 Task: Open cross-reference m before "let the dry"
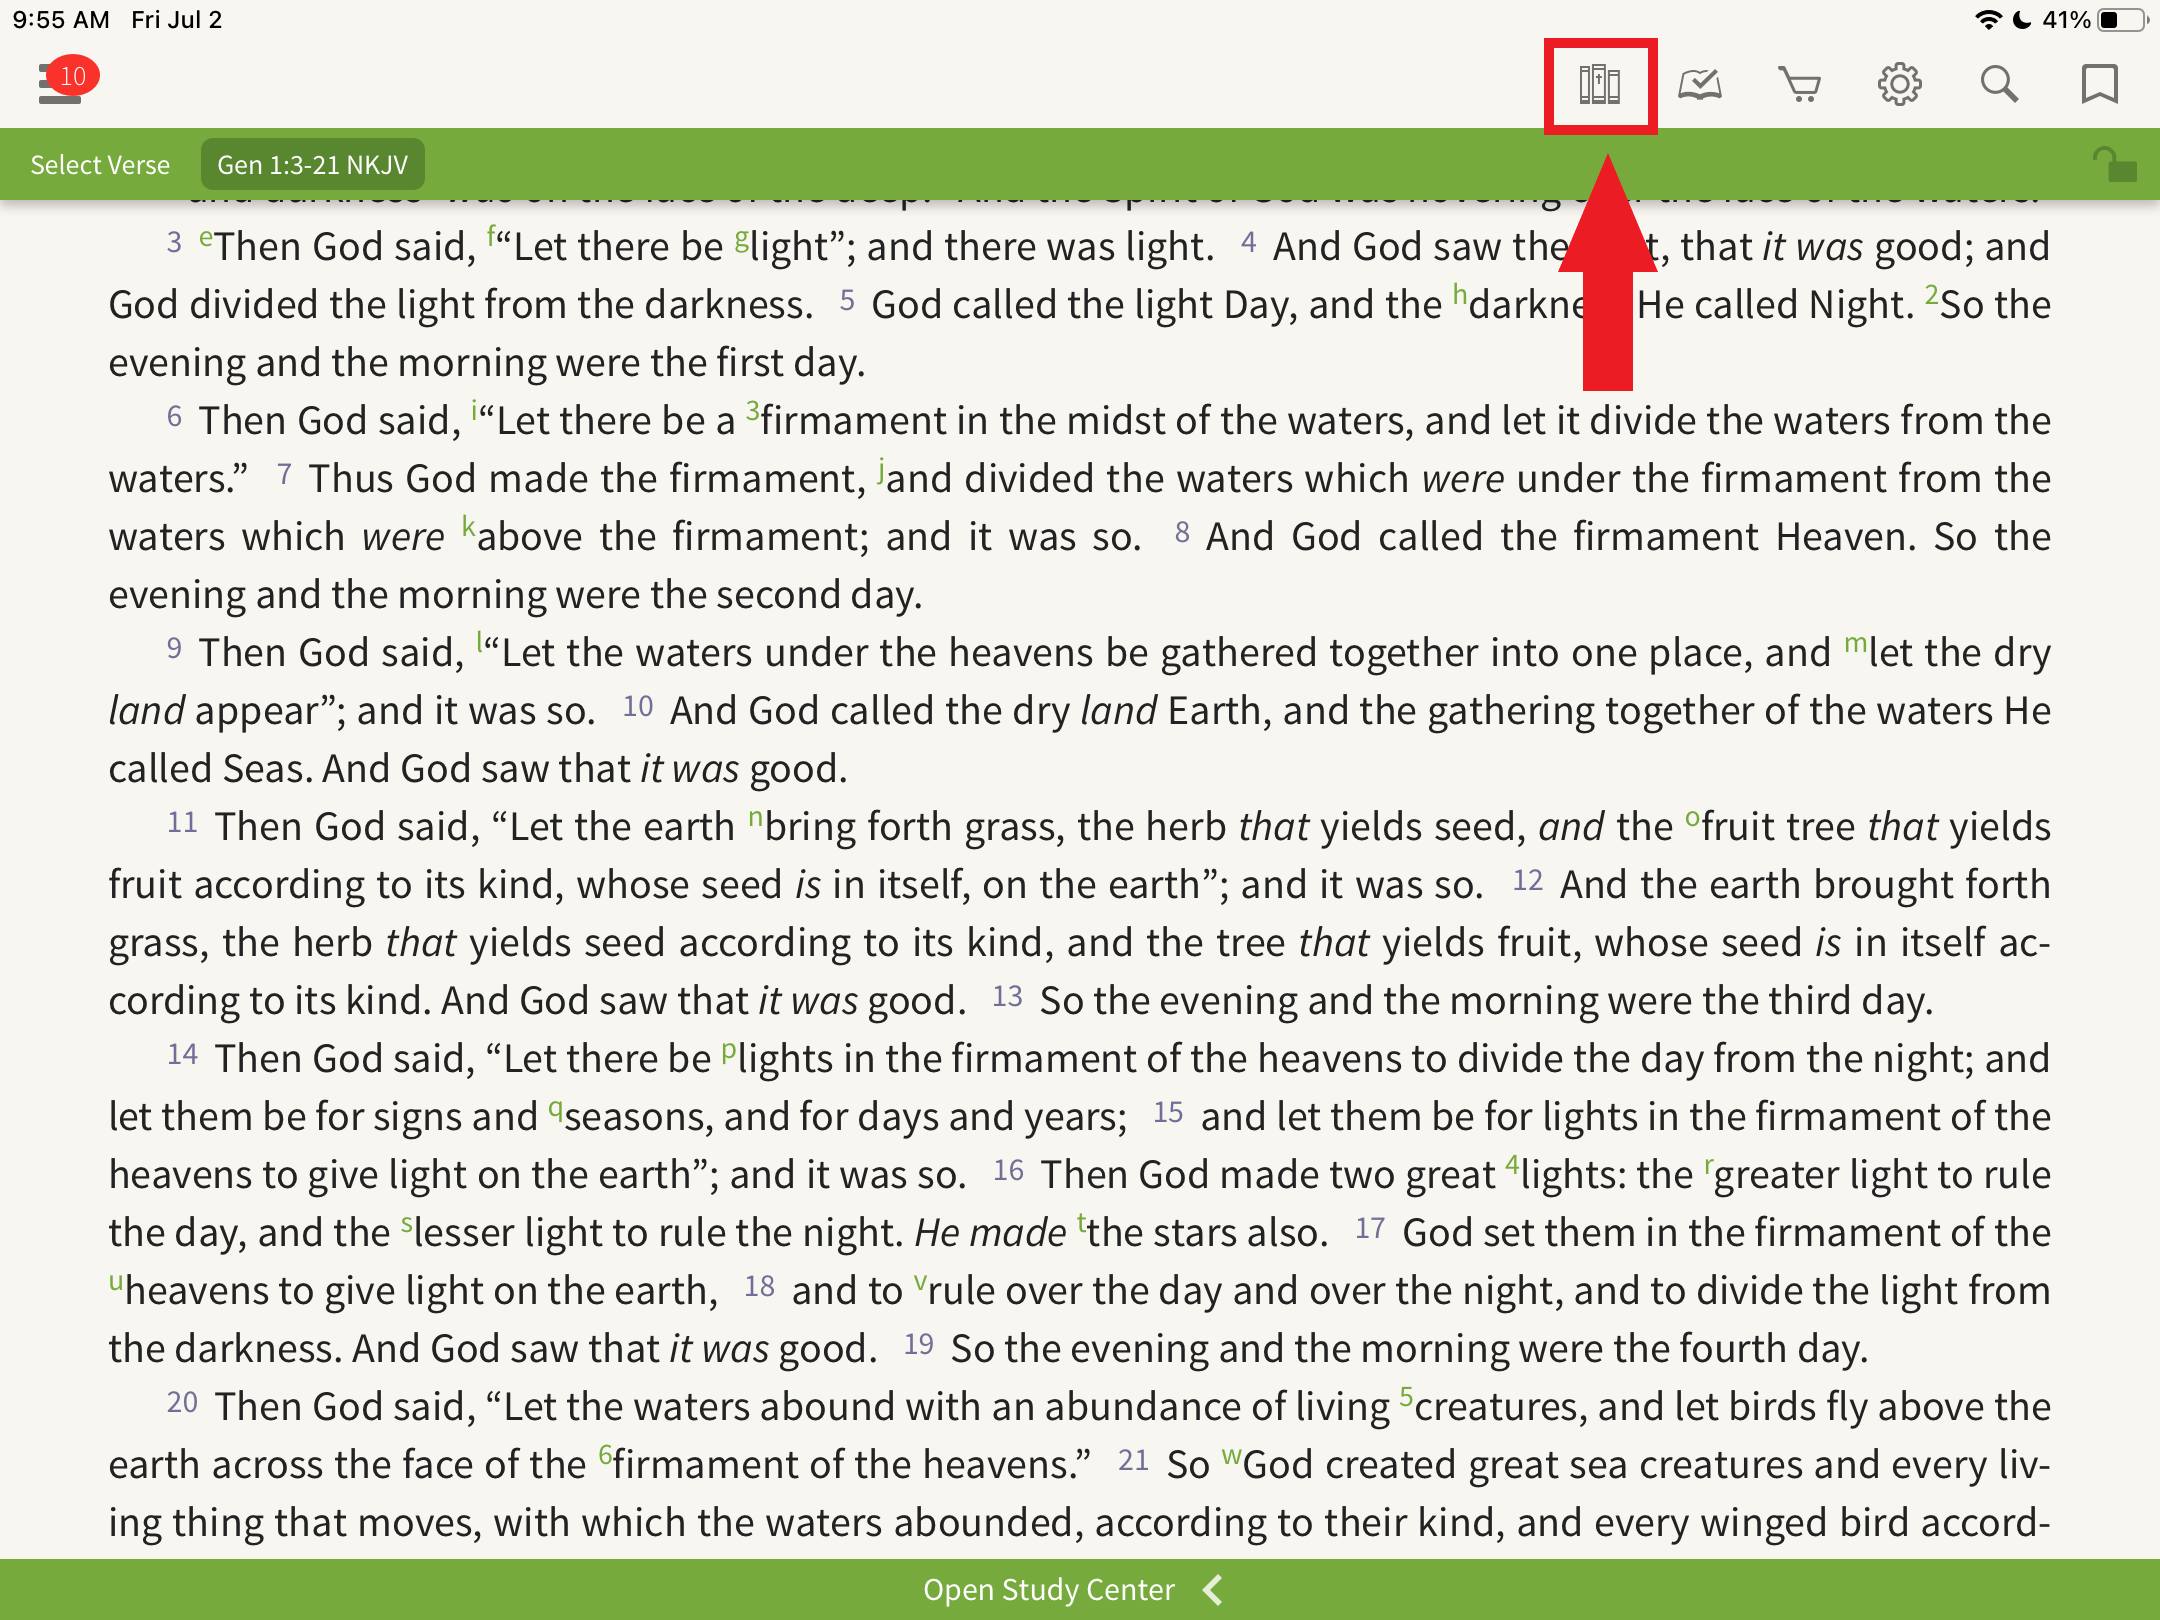click(1856, 644)
